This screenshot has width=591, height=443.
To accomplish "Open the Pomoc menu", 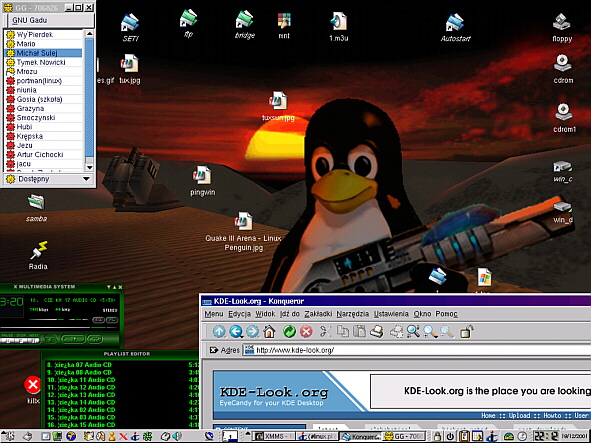I will pyautogui.click(x=446, y=314).
